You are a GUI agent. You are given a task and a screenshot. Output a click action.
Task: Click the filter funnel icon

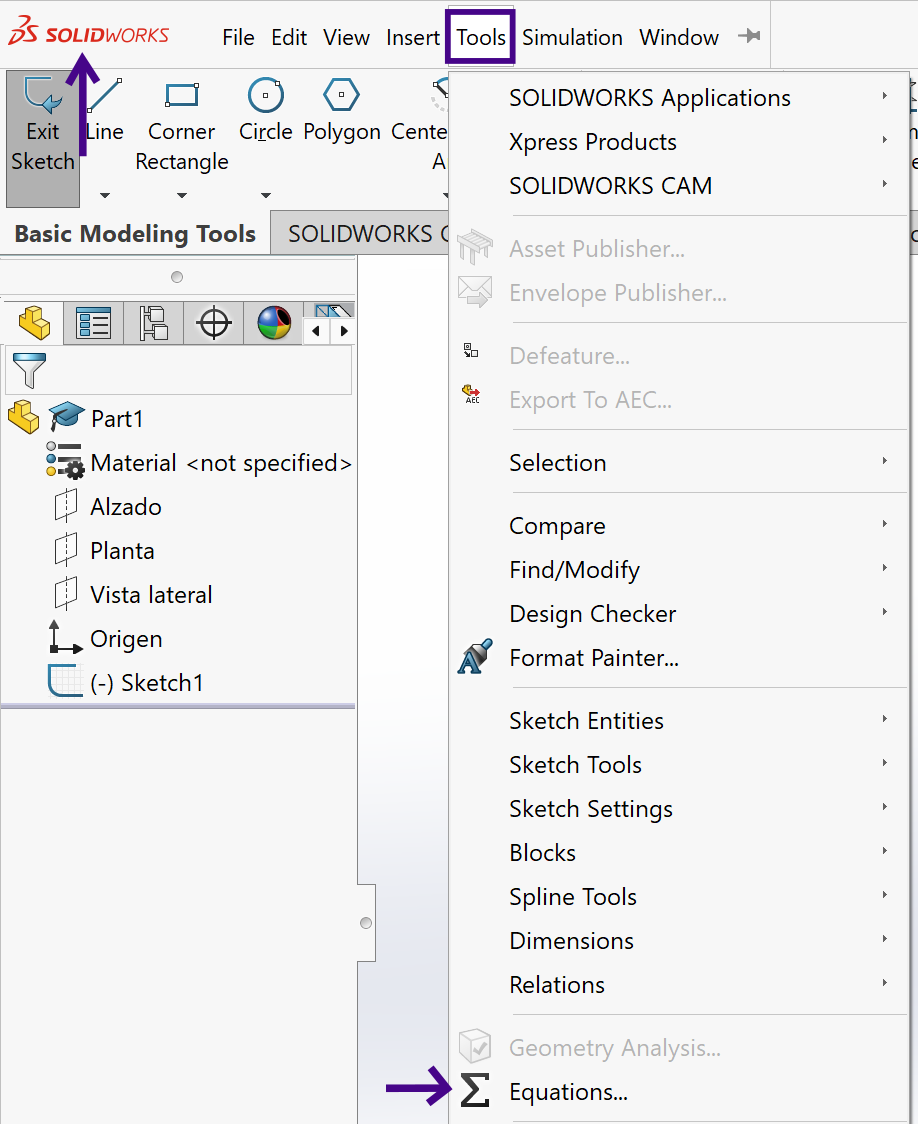[x=29, y=370]
